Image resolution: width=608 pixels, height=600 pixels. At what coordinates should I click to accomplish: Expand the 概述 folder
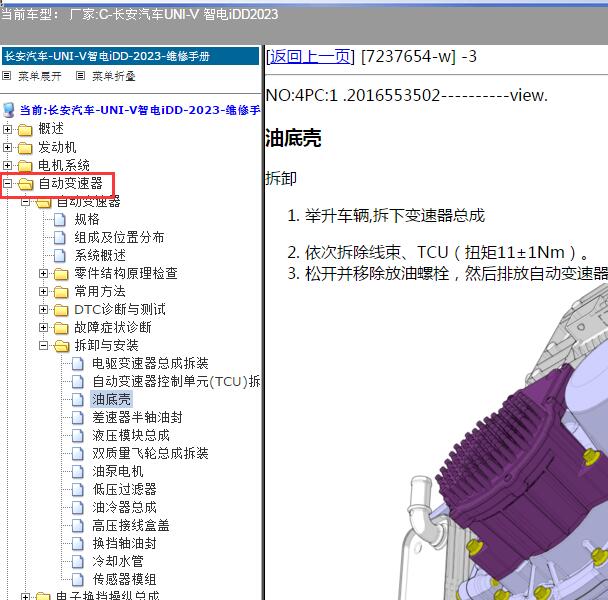pos(7,129)
